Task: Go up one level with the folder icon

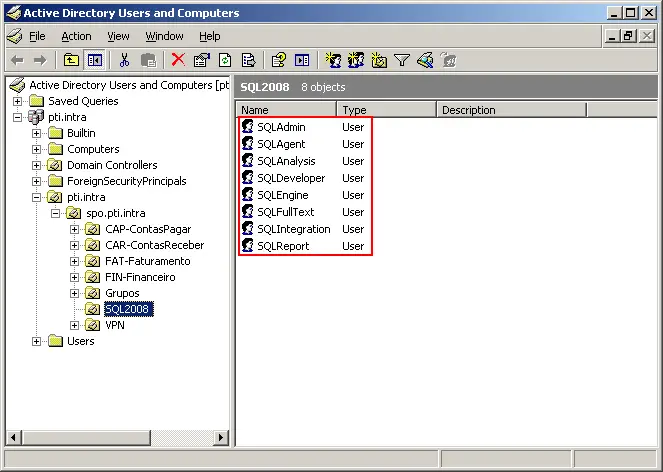Action: point(71,60)
